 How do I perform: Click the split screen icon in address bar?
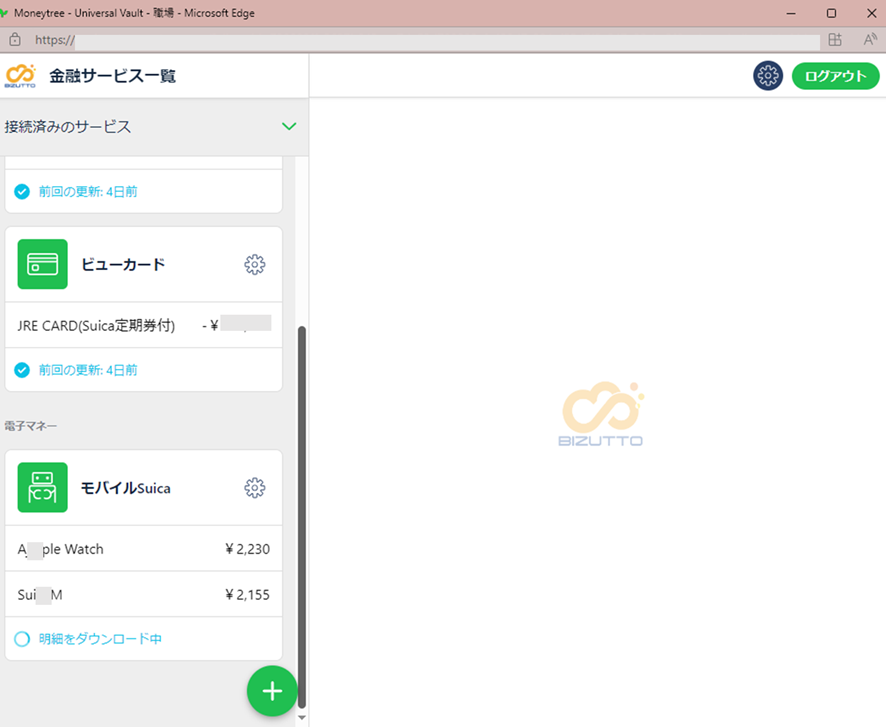pyautogui.click(x=835, y=40)
